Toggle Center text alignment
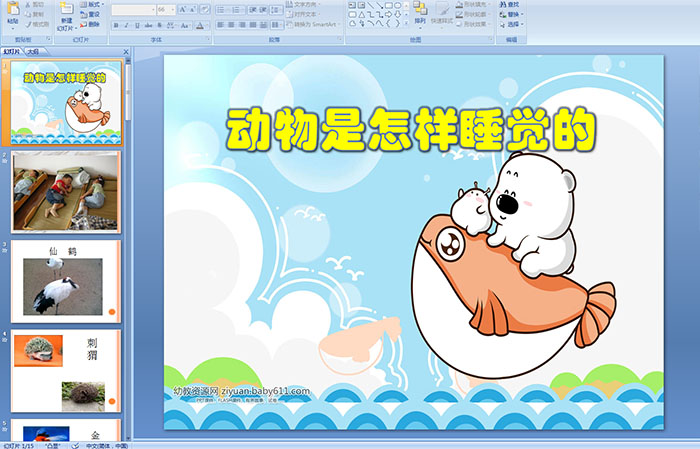This screenshot has height=449, width=700. click(231, 25)
